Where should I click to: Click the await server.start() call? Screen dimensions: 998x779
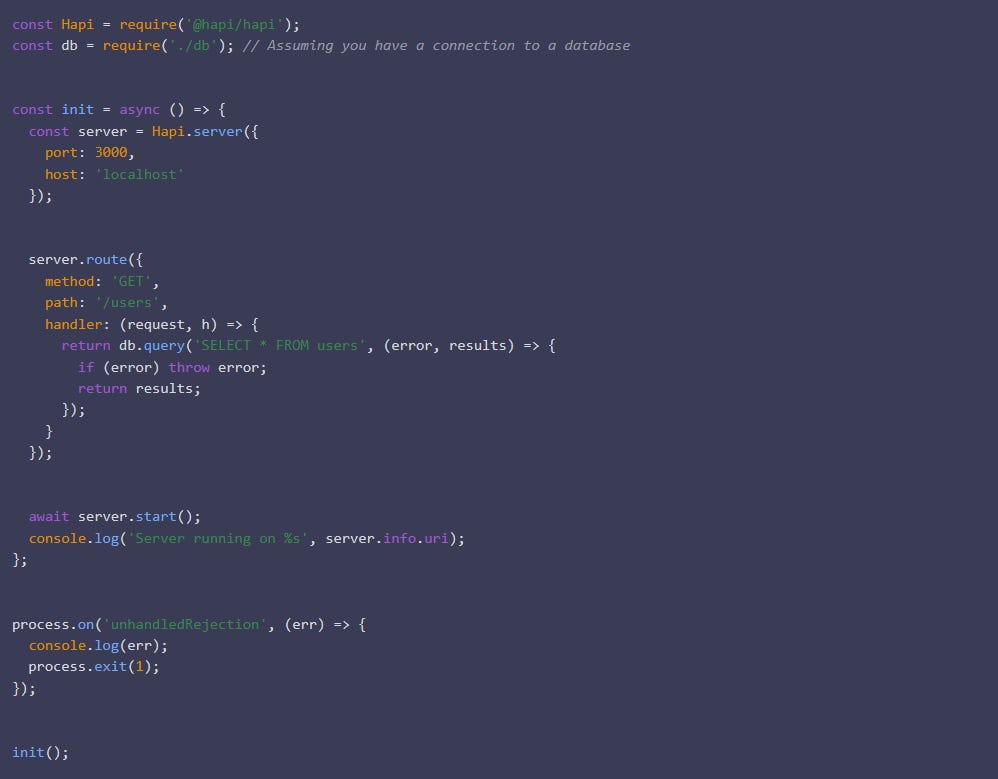tap(115, 516)
